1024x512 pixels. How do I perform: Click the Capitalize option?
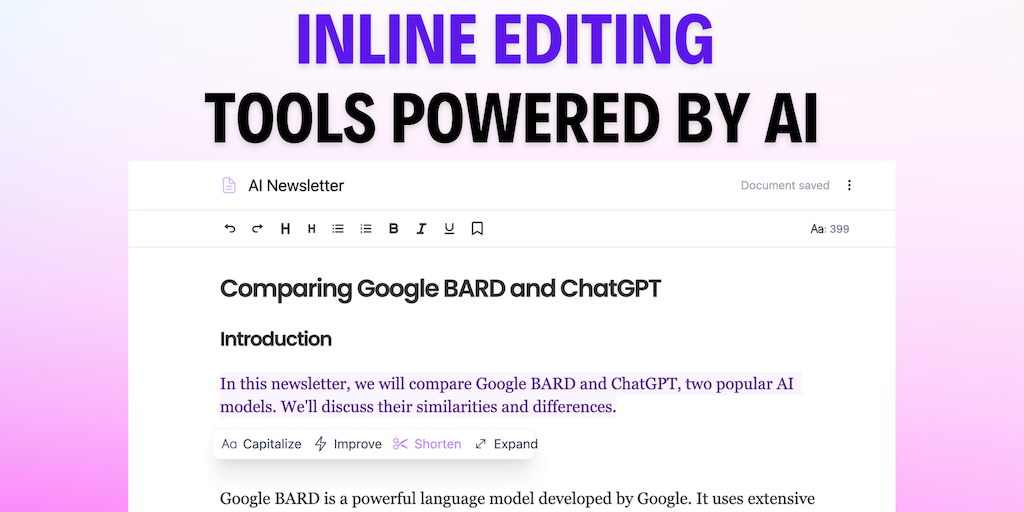(x=261, y=444)
